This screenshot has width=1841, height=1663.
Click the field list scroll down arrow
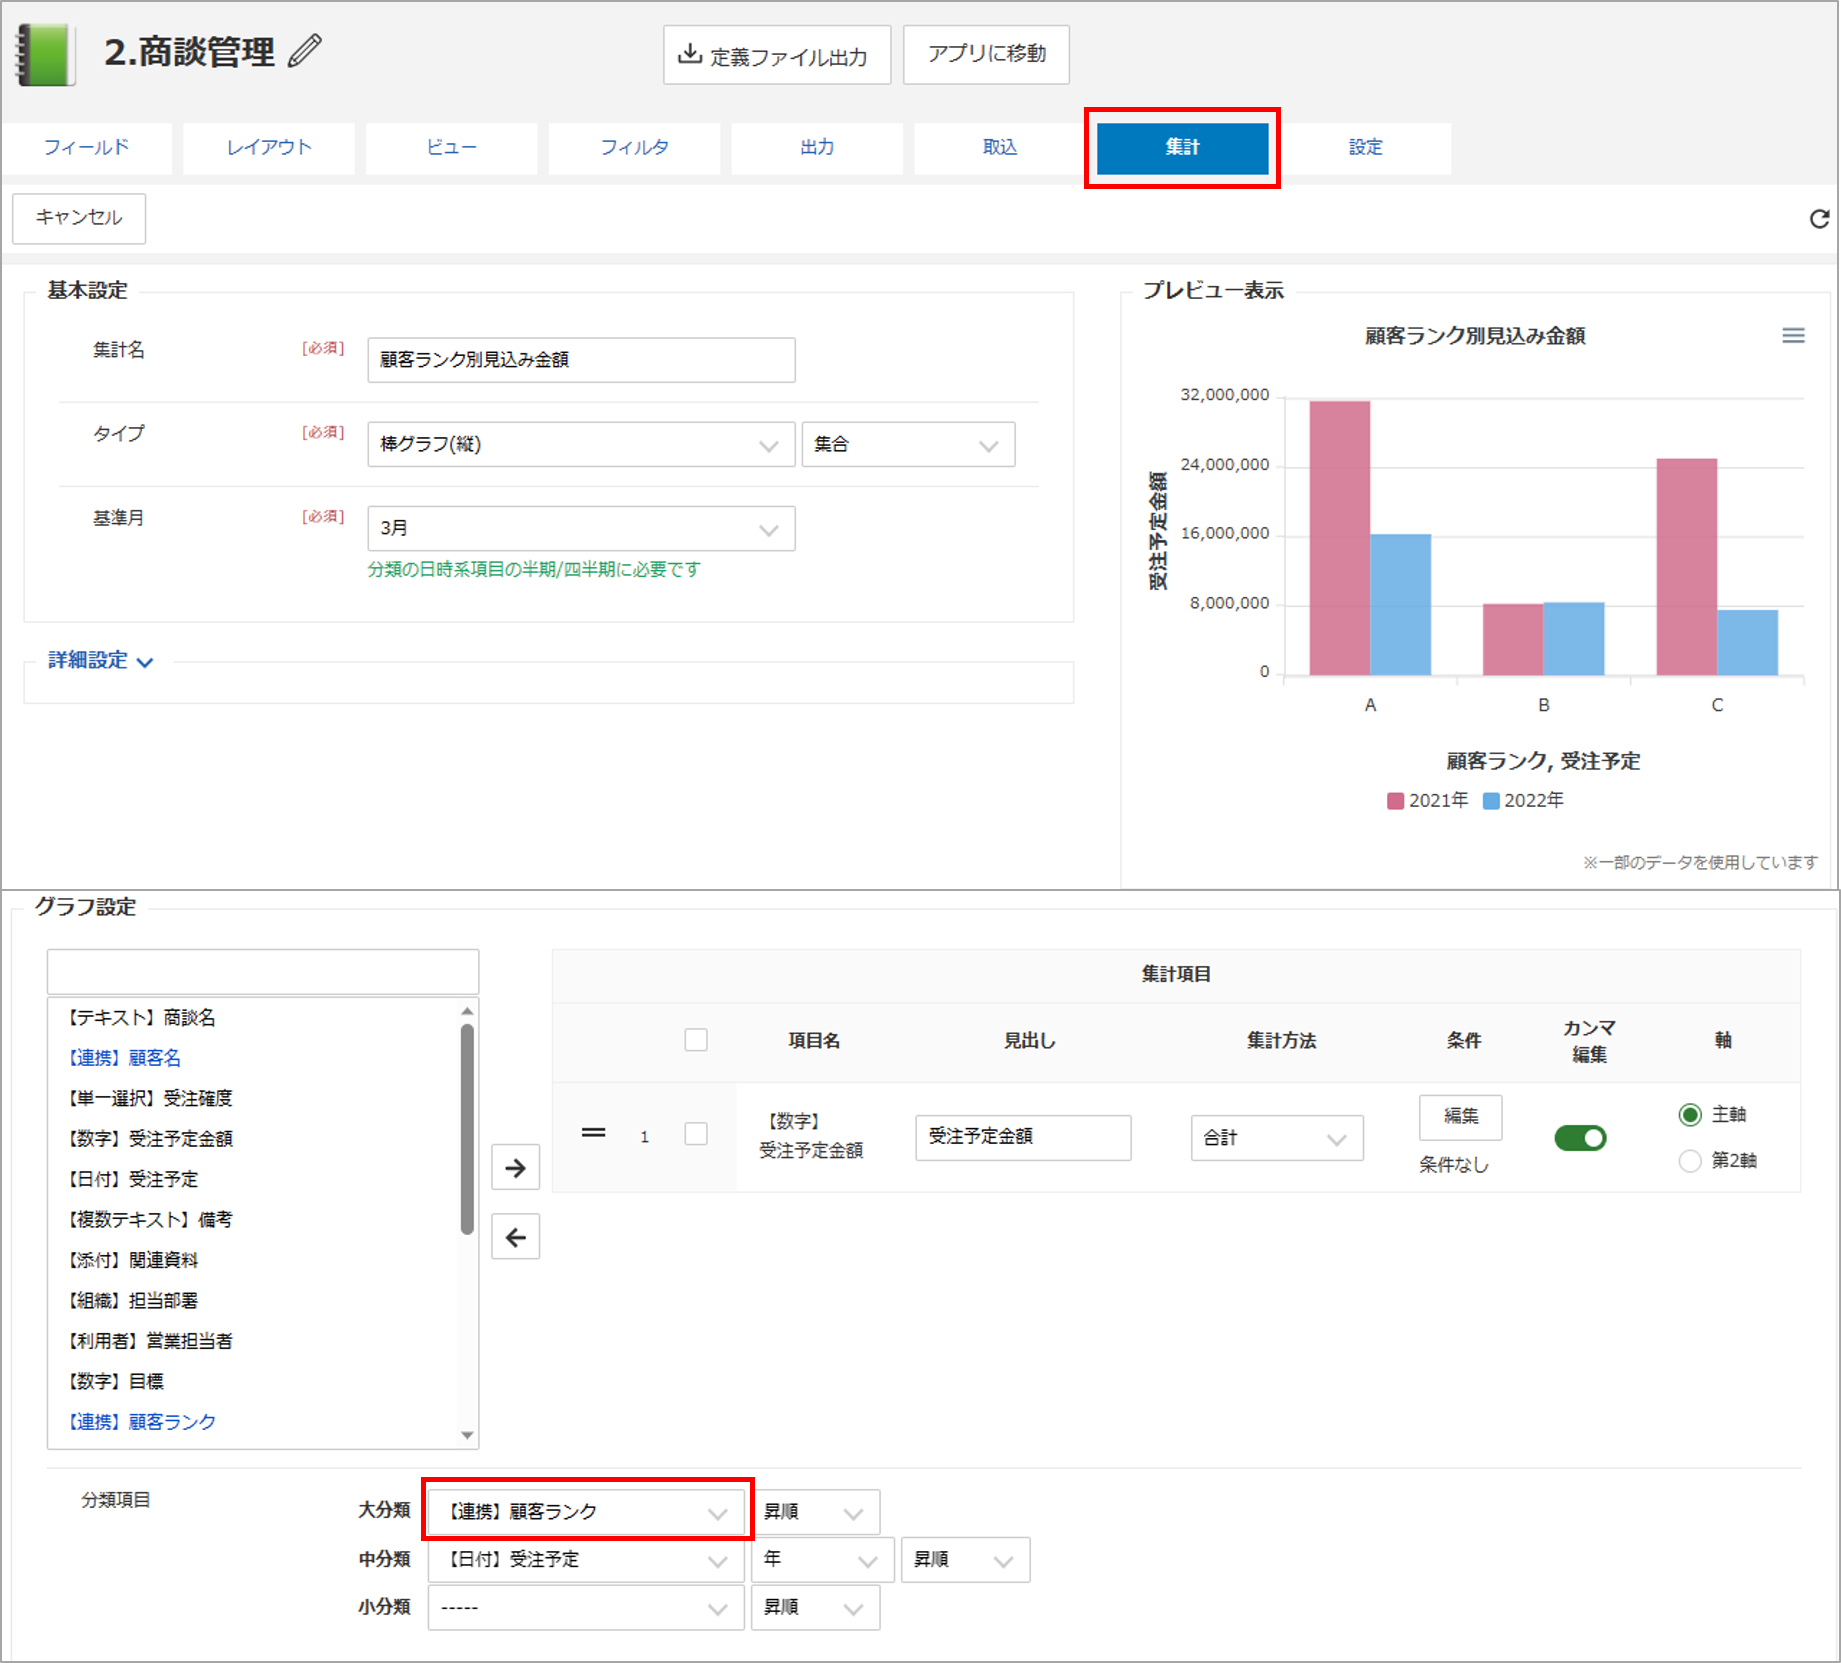[467, 1435]
